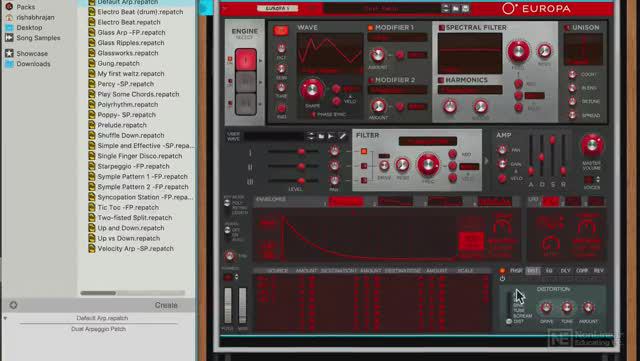Open the Harmonics type display

point(470,90)
